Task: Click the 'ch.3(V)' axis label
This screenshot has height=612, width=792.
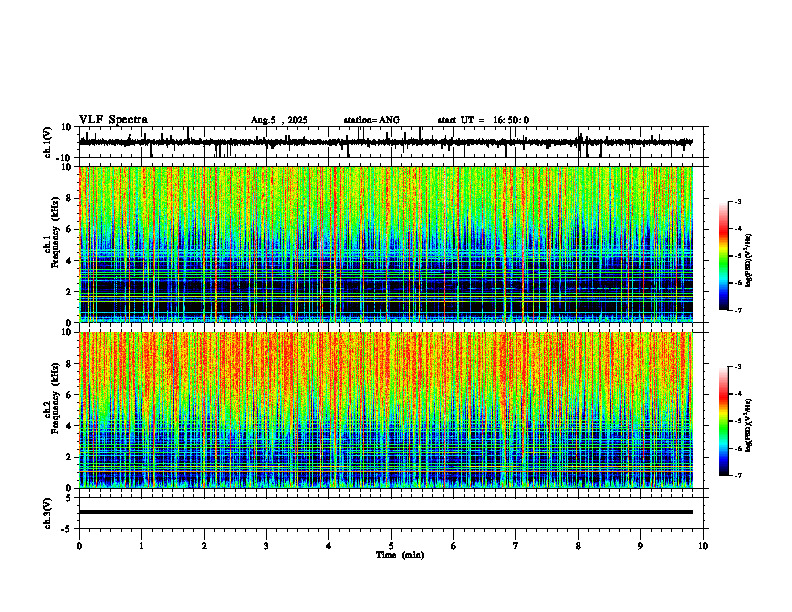Action: [47, 513]
